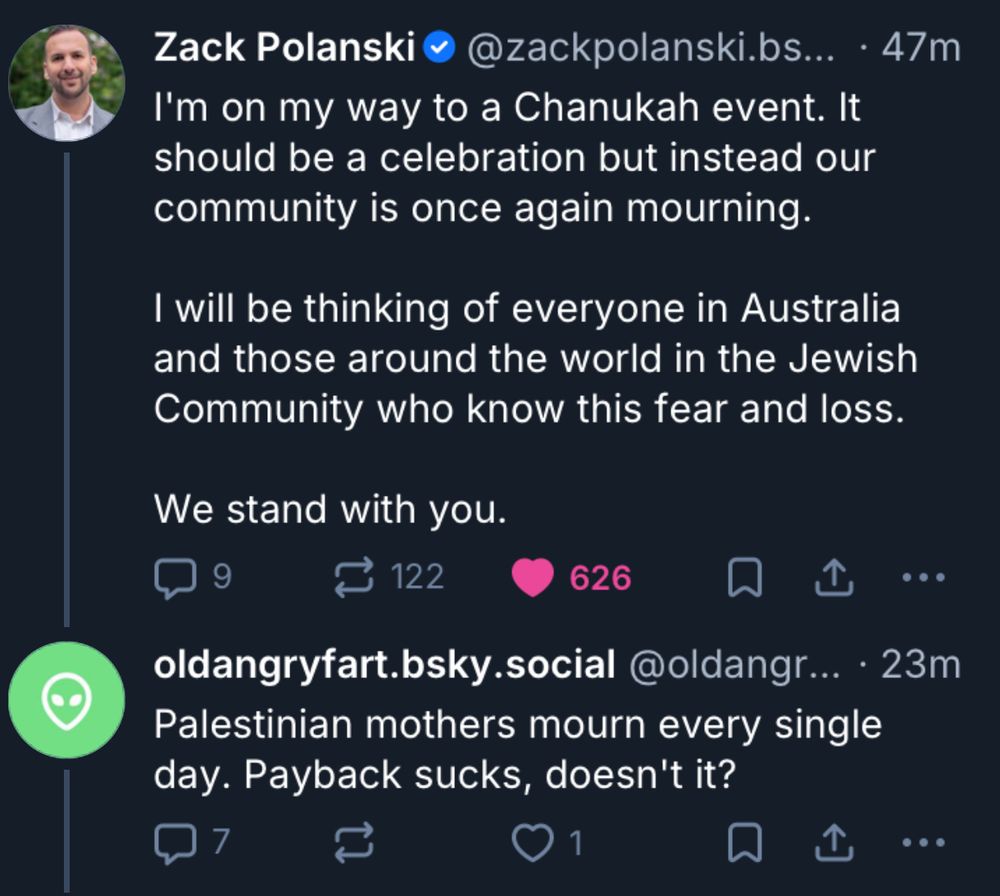
Task: Open more options for the reply
Action: 922,845
